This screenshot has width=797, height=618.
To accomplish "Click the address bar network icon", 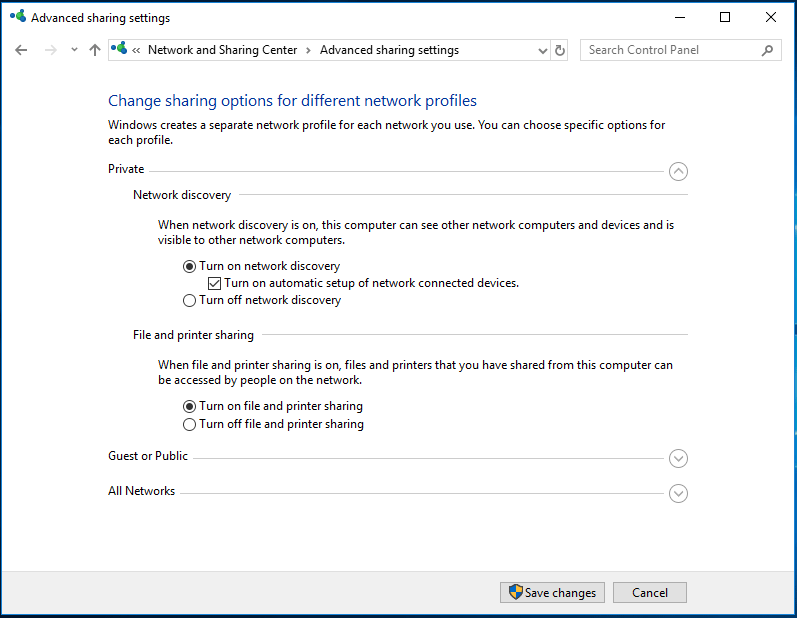I will point(119,49).
